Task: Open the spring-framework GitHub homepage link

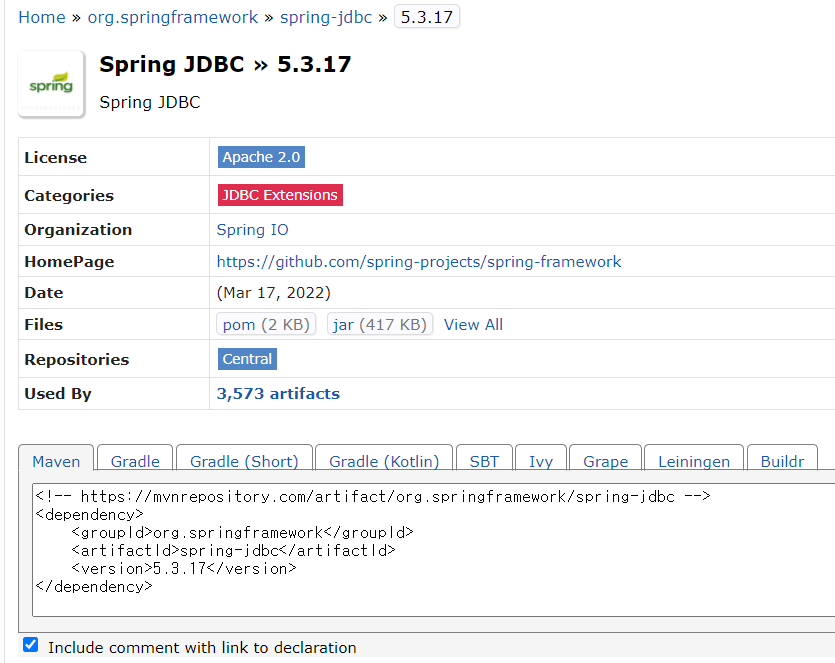Action: (x=417, y=261)
